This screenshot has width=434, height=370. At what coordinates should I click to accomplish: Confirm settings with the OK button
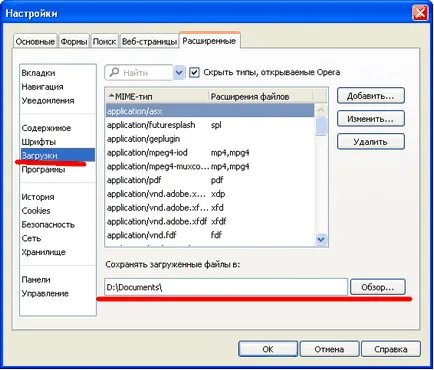click(x=268, y=349)
